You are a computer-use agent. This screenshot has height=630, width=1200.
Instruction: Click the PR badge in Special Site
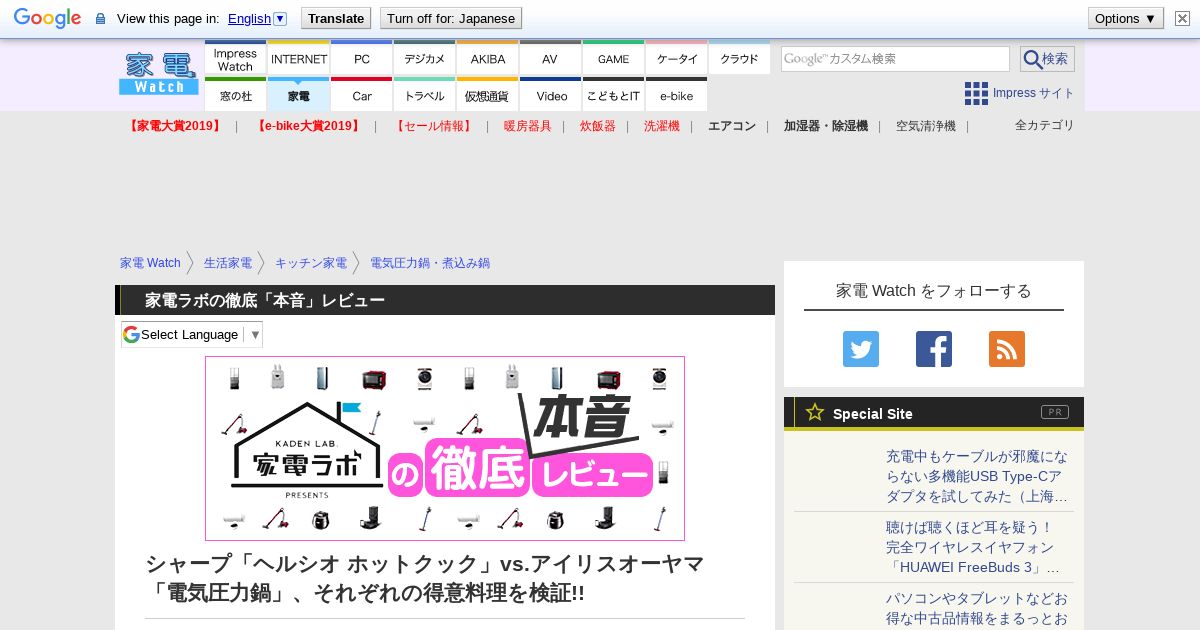(1055, 412)
